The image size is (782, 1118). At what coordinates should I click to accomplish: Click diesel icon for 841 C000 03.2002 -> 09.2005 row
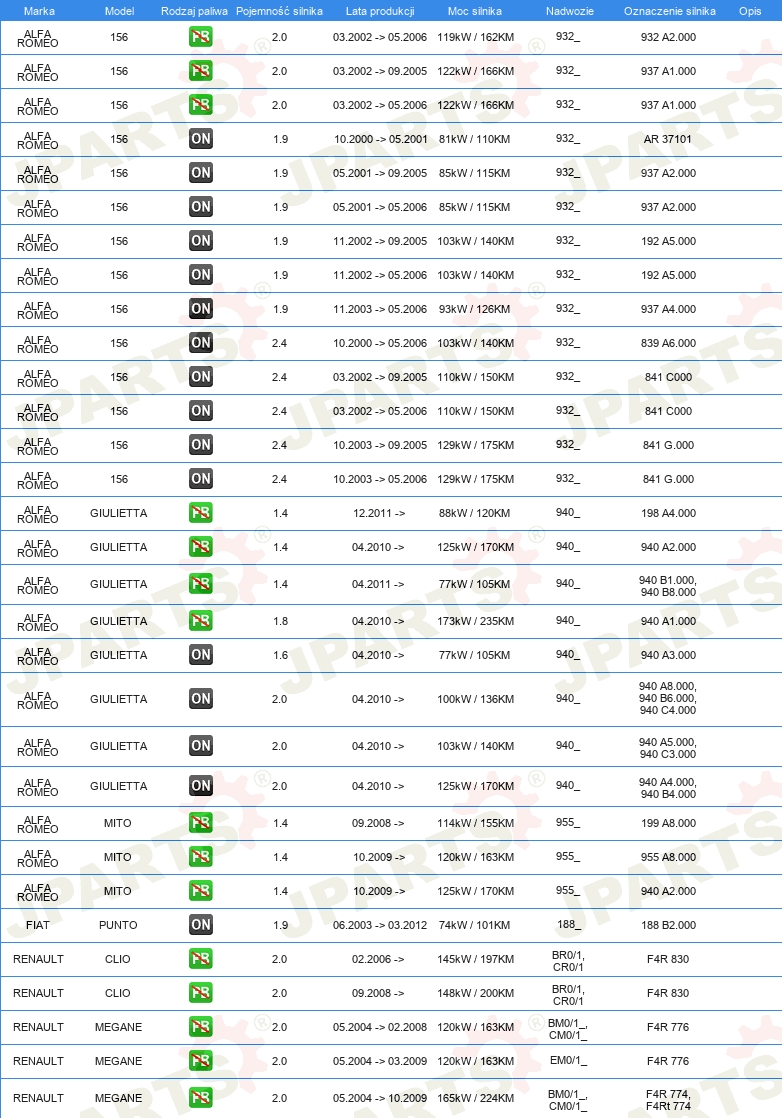click(x=201, y=377)
